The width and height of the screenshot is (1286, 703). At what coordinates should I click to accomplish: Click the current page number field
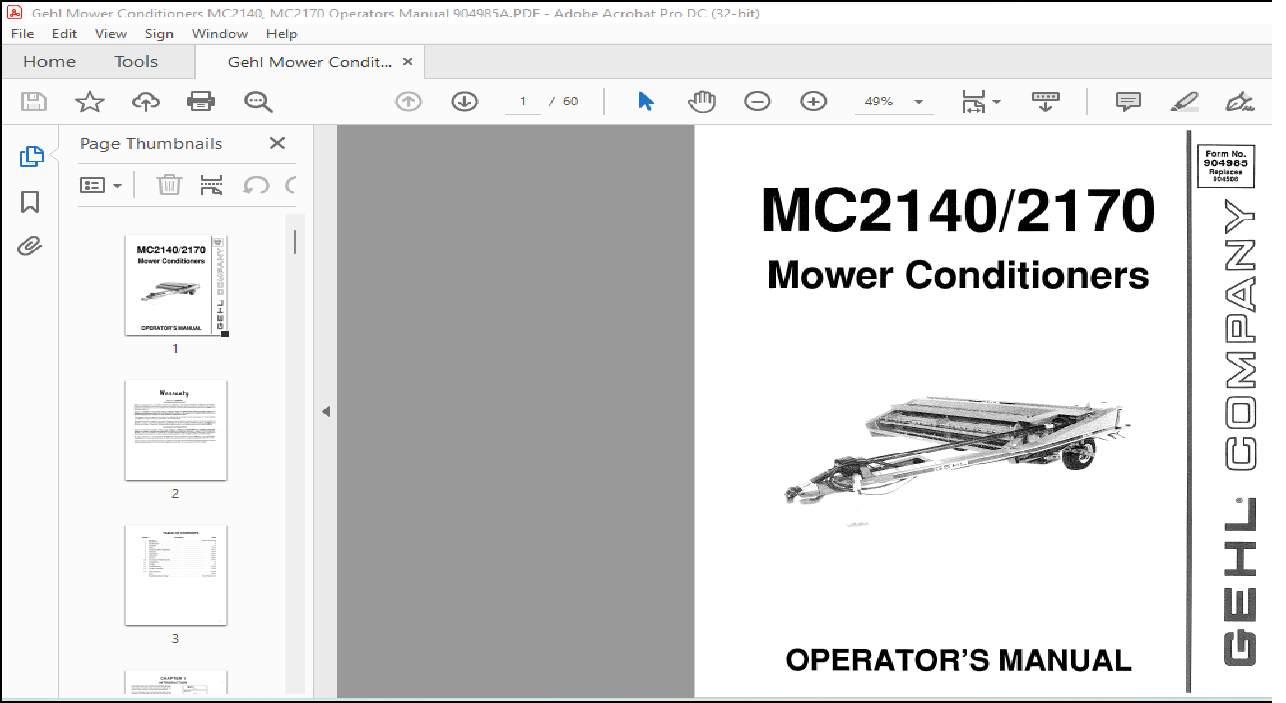point(523,101)
